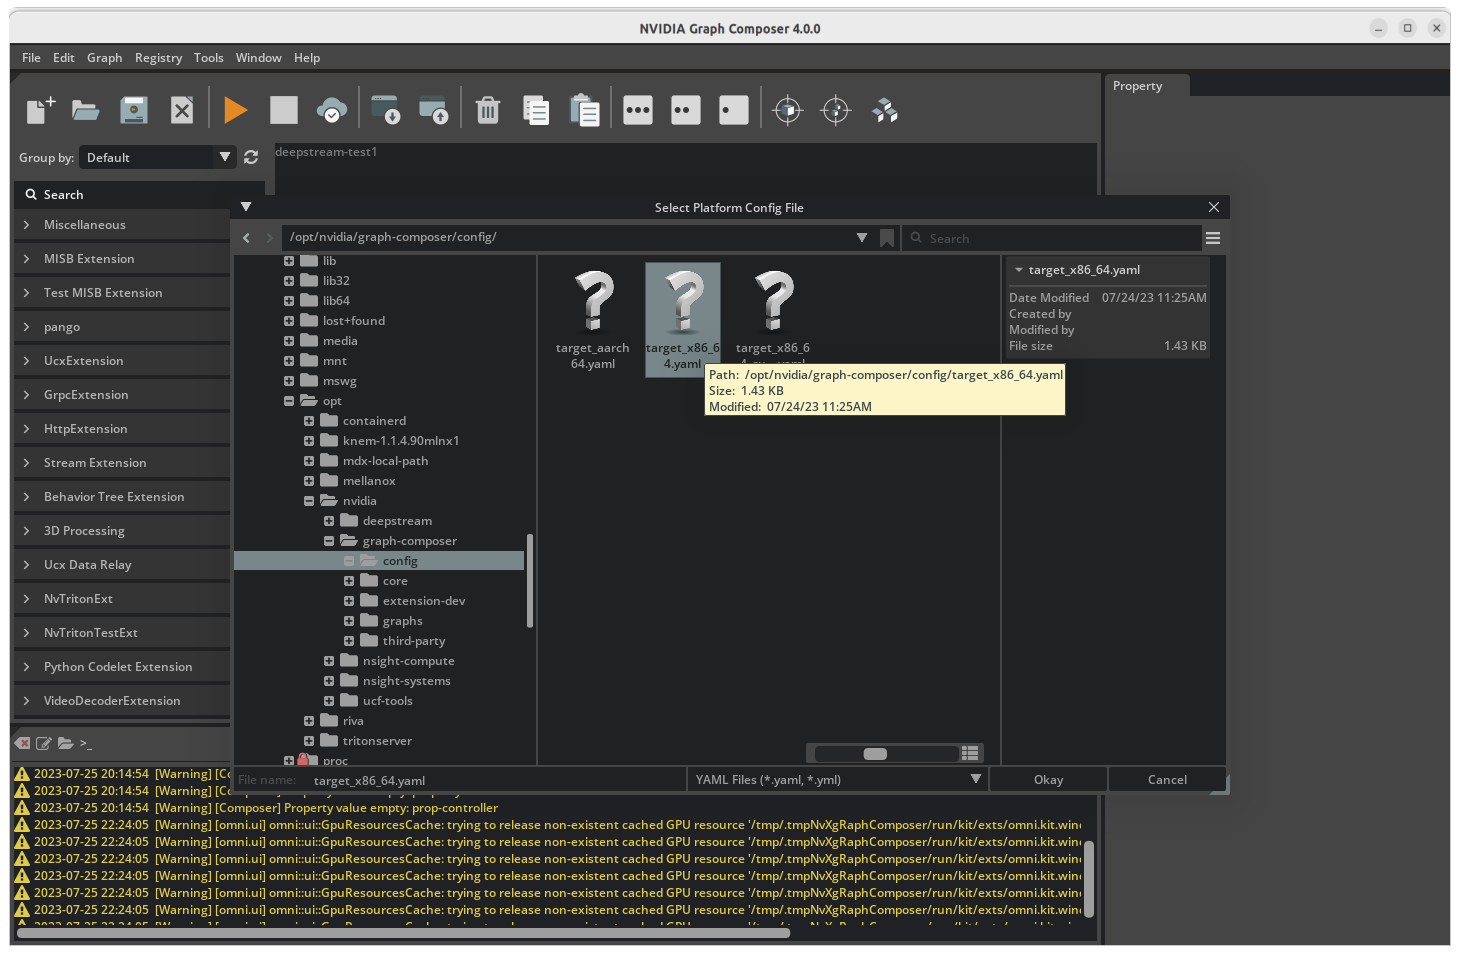Click Okay to confirm platform config
This screenshot has width=1460, height=955.
coord(1048,779)
